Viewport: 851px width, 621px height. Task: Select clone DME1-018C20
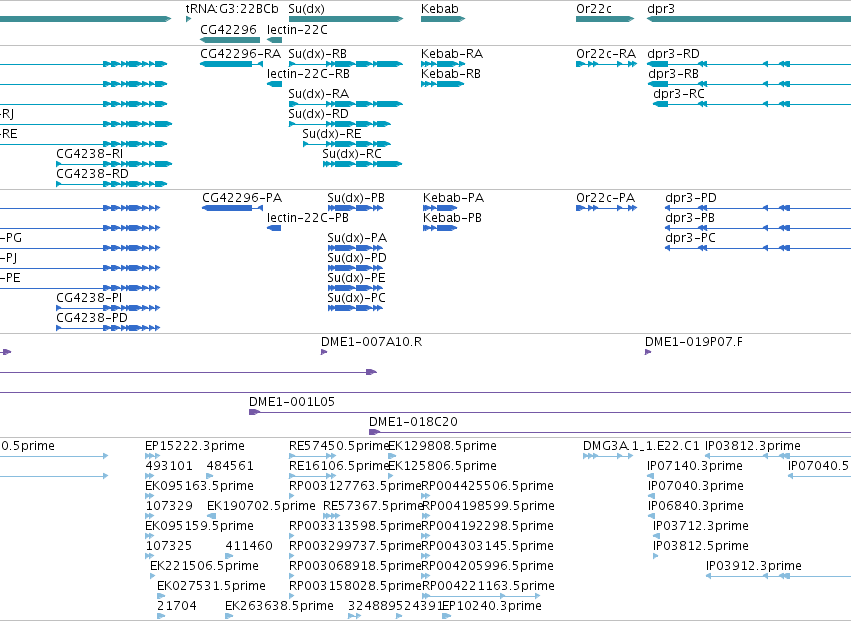(413, 422)
